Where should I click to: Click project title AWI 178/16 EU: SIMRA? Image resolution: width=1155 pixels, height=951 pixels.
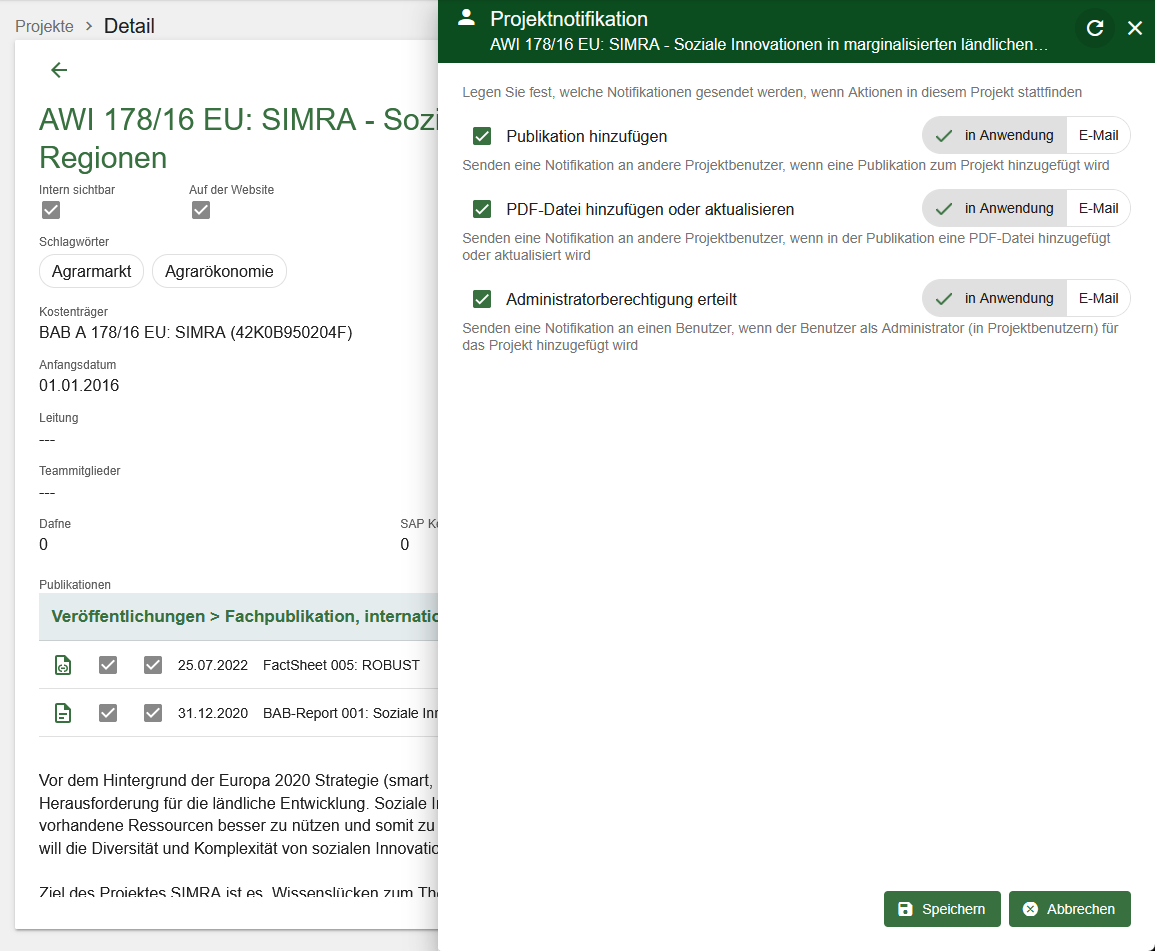point(239,138)
